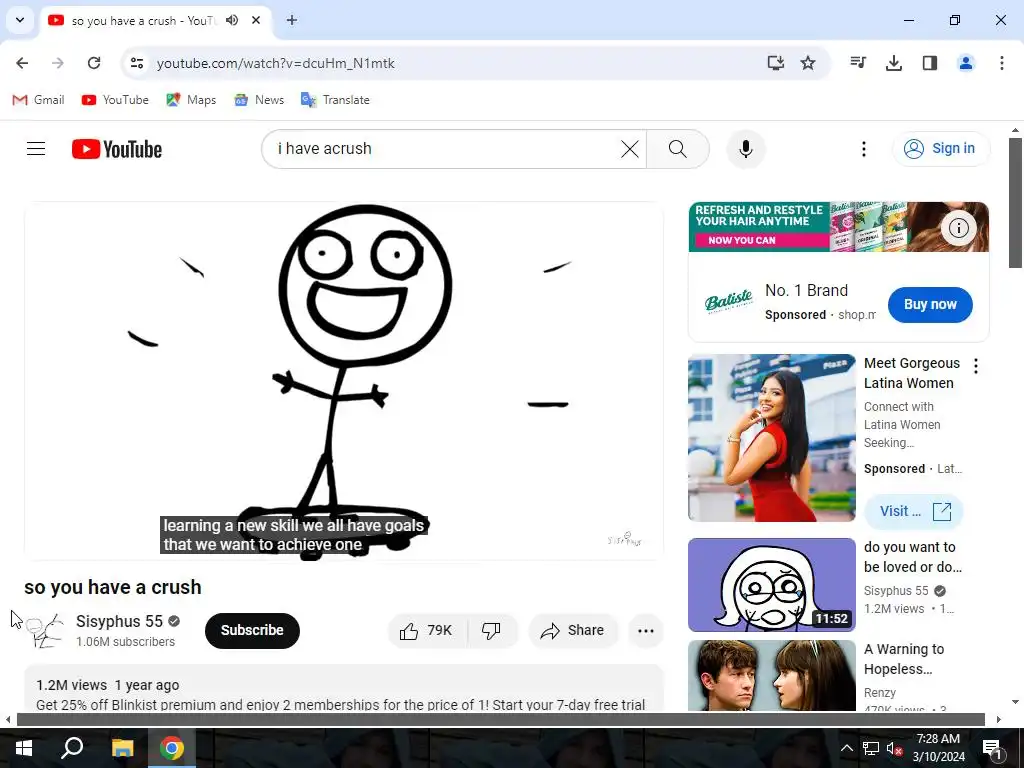
Task: Click the address bar URL
Action: 276,63
